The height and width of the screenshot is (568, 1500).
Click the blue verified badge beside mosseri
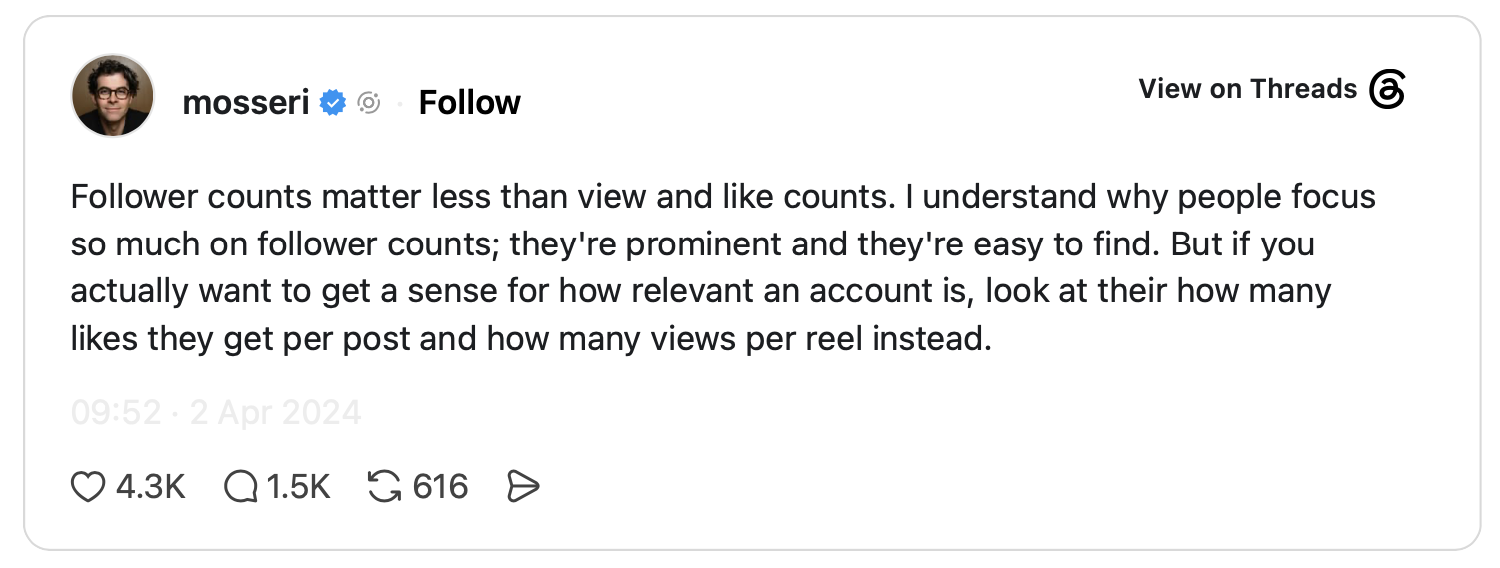[333, 102]
